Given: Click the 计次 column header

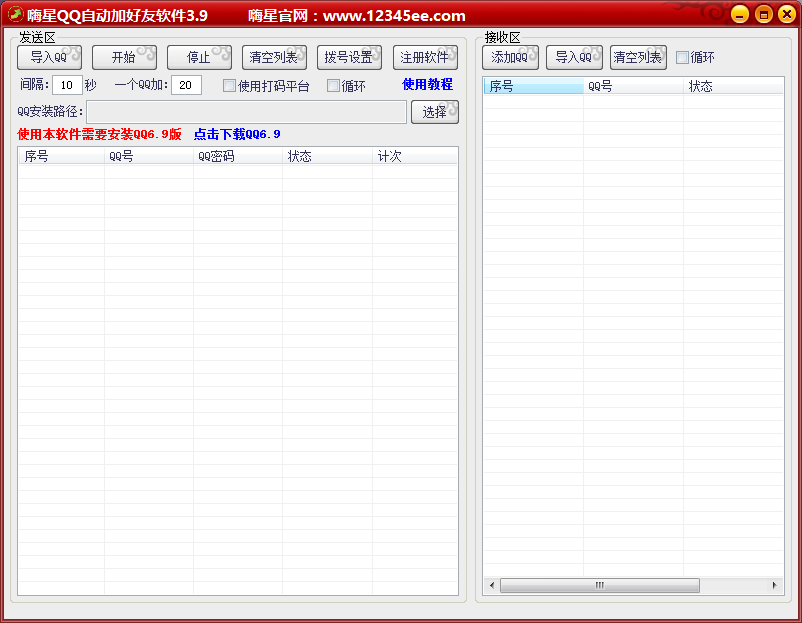Looking at the screenshot, I should pos(415,156).
